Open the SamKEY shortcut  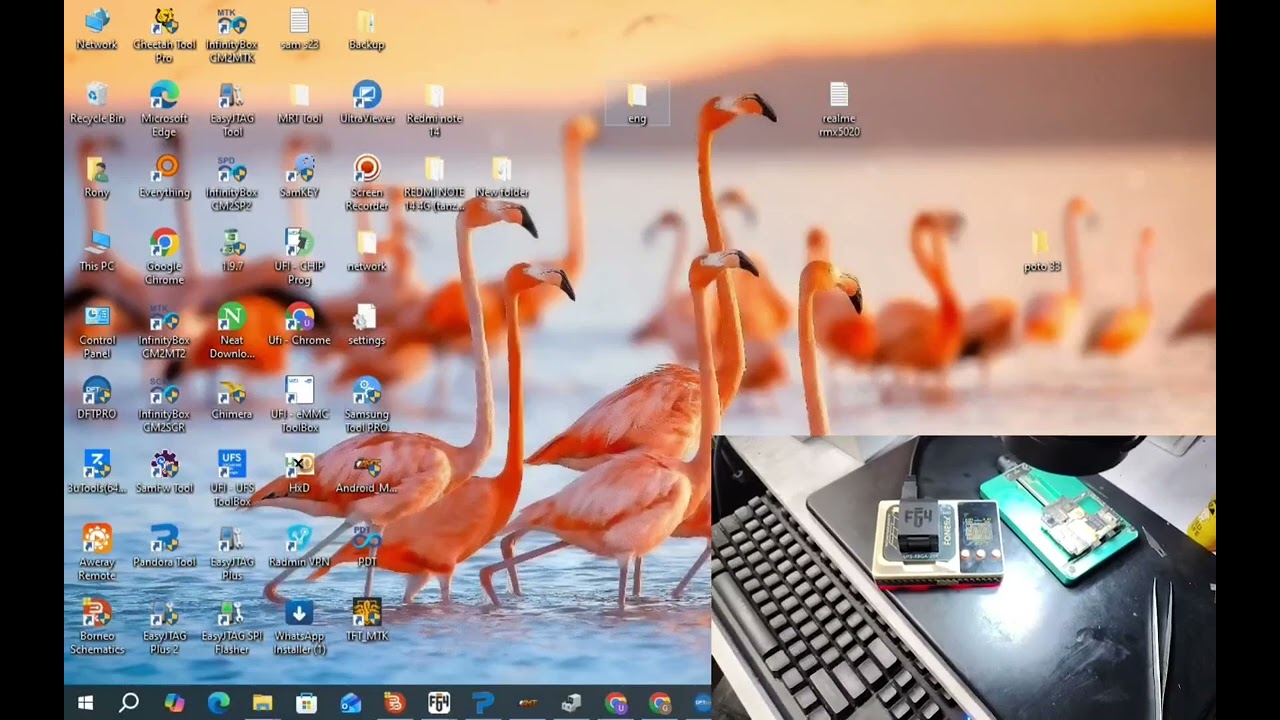tap(299, 177)
